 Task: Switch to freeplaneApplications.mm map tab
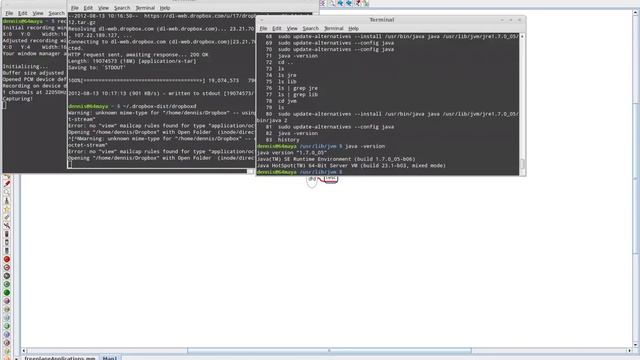coord(60,358)
